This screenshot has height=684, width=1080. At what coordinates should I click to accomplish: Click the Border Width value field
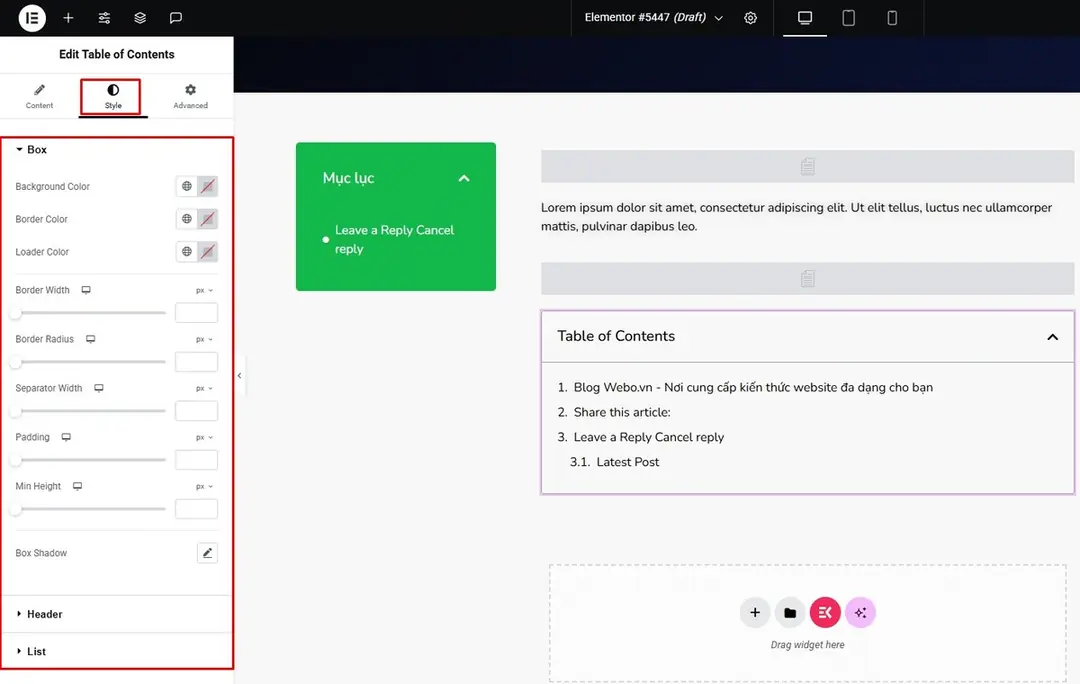pos(196,313)
